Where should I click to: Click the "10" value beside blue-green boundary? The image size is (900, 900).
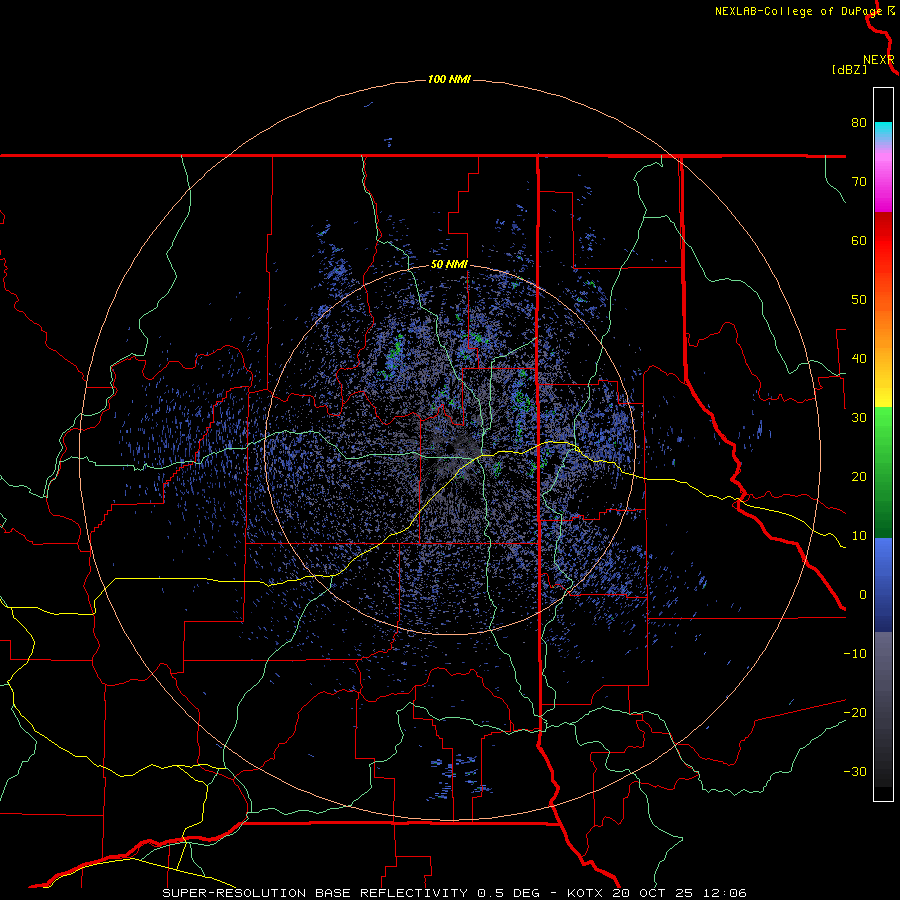point(859,536)
